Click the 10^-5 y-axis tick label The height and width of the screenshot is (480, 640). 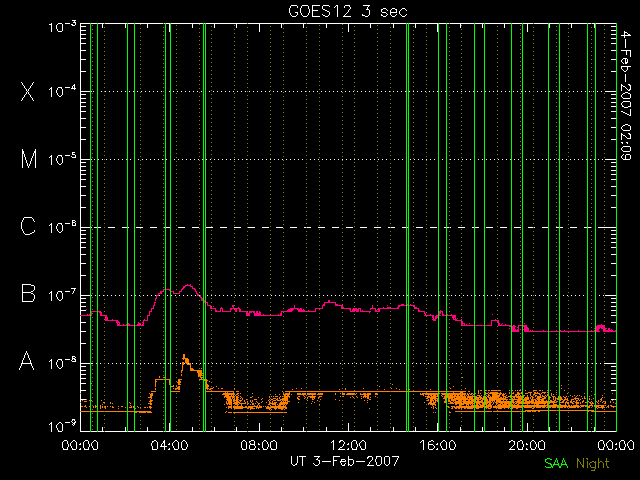click(62, 160)
